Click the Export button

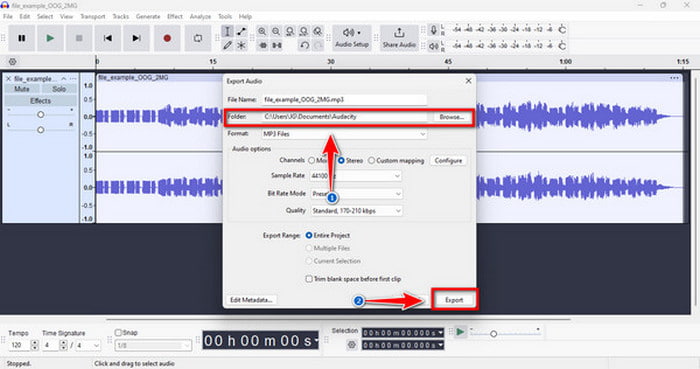pos(454,300)
